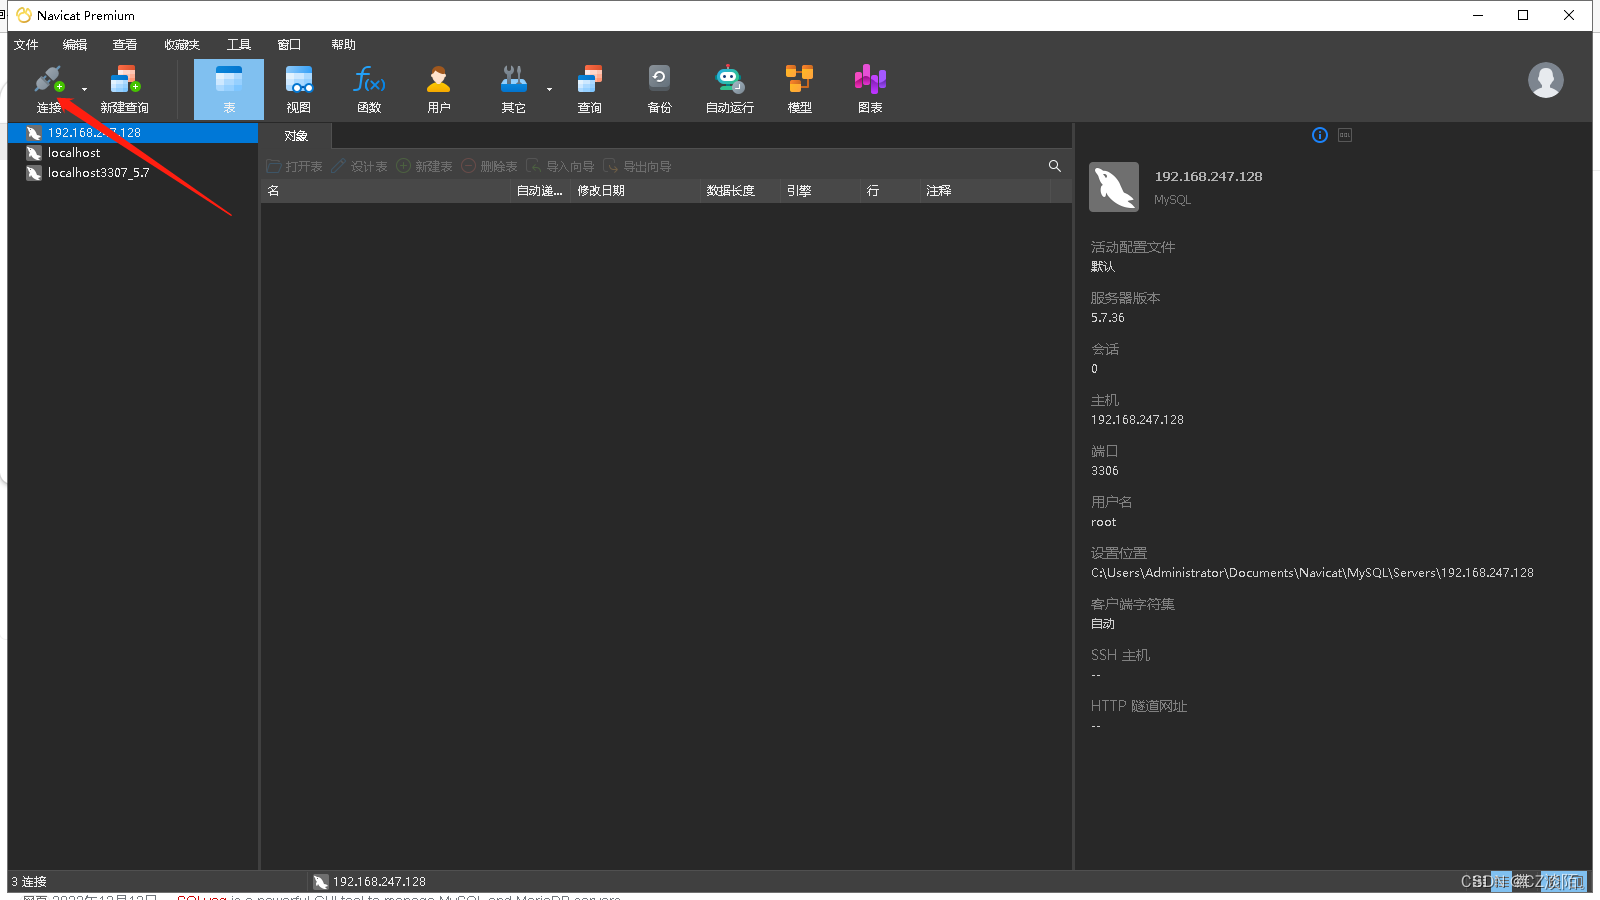Expand the Others button dropdown arrow
The width and height of the screenshot is (1600, 900).
(x=549, y=89)
